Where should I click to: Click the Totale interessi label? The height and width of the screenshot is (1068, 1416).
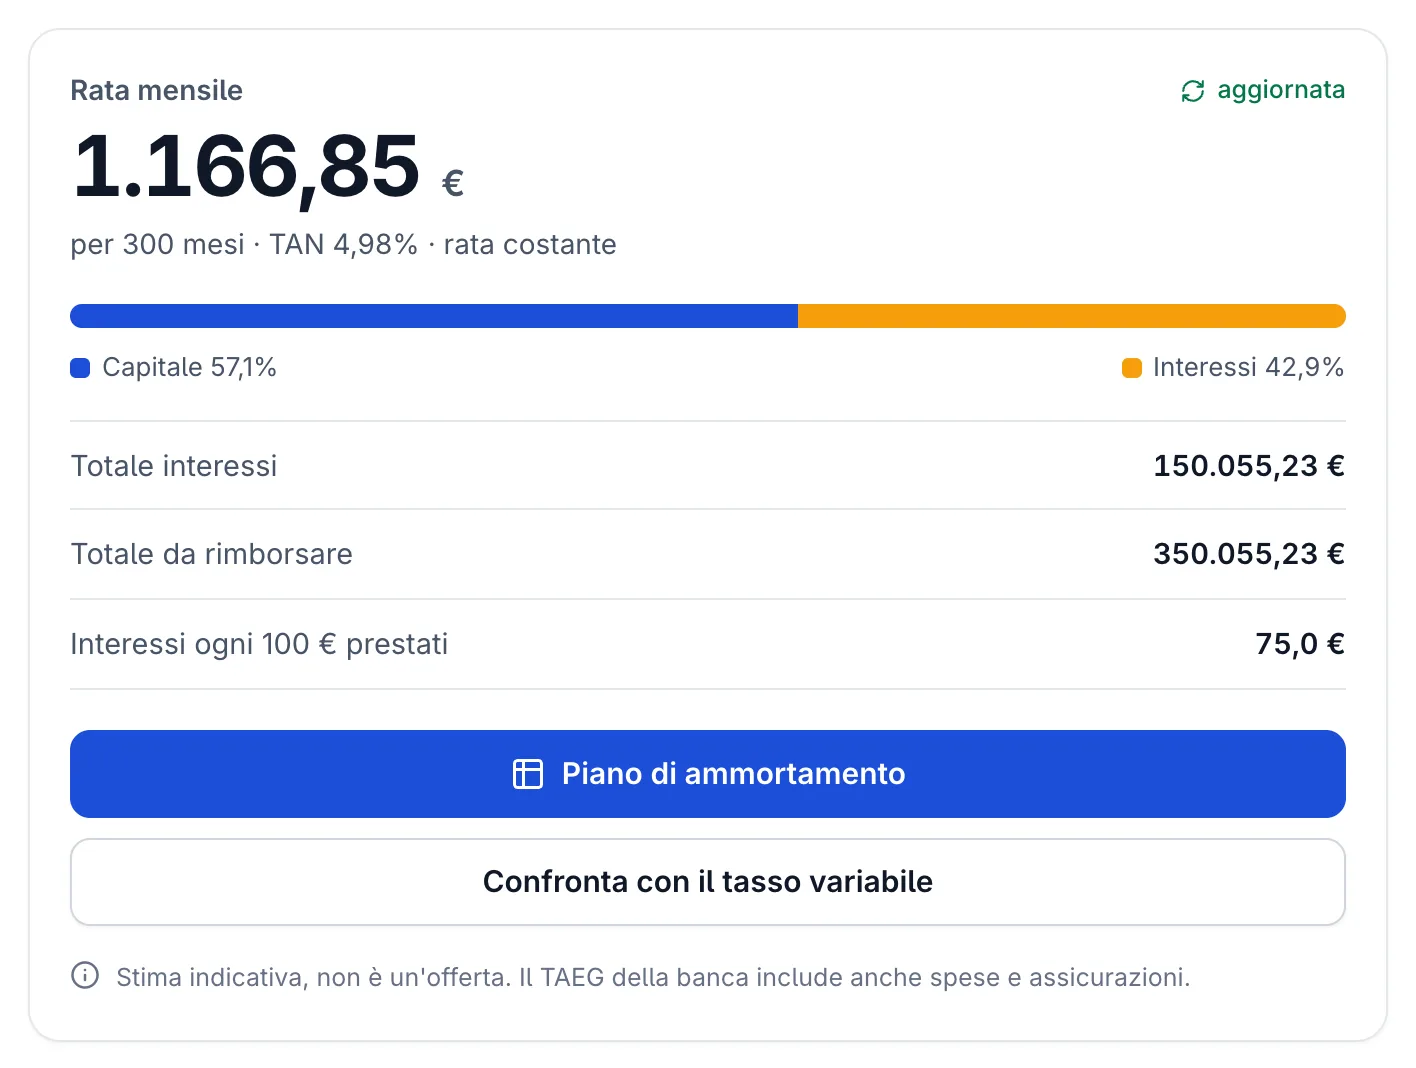point(174,466)
